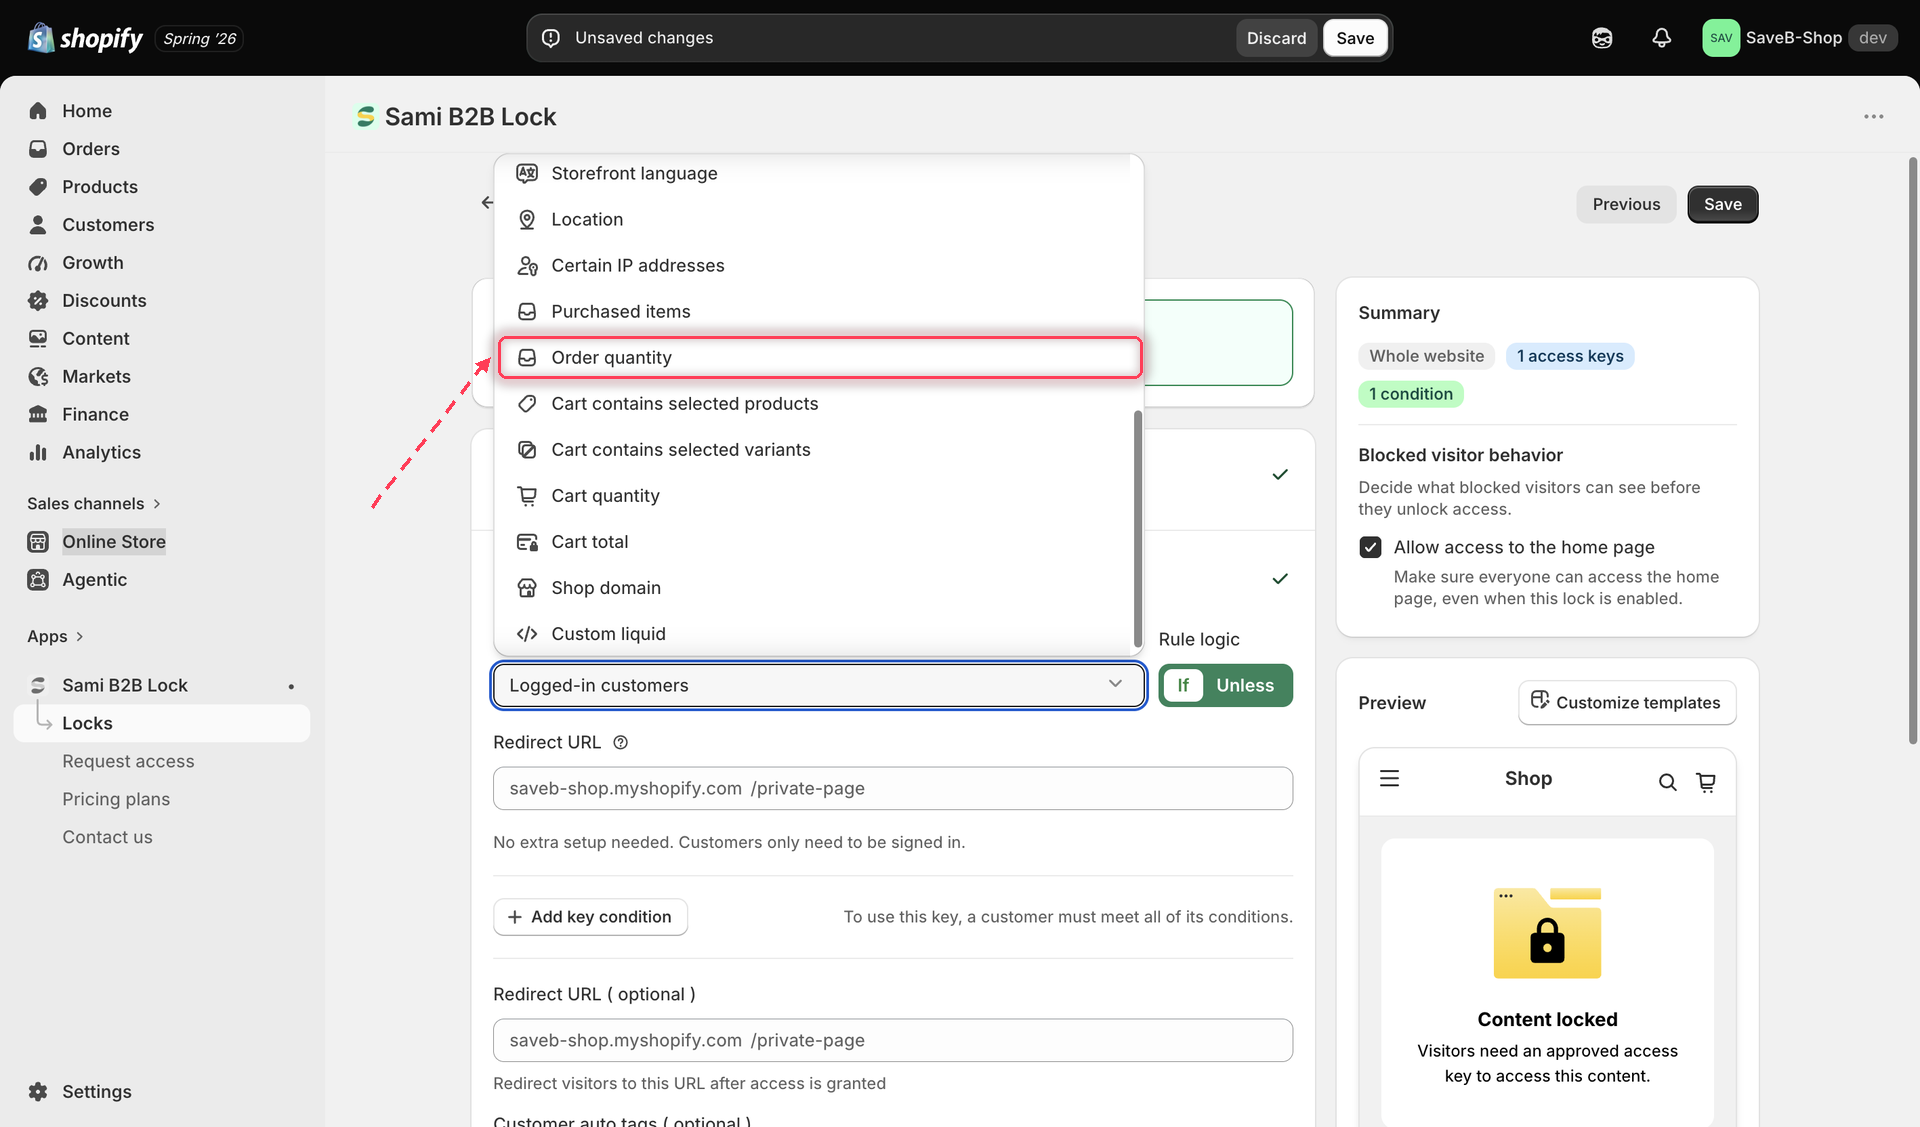1920x1127 pixels.
Task: Select the Unless rule logic option
Action: coord(1245,686)
